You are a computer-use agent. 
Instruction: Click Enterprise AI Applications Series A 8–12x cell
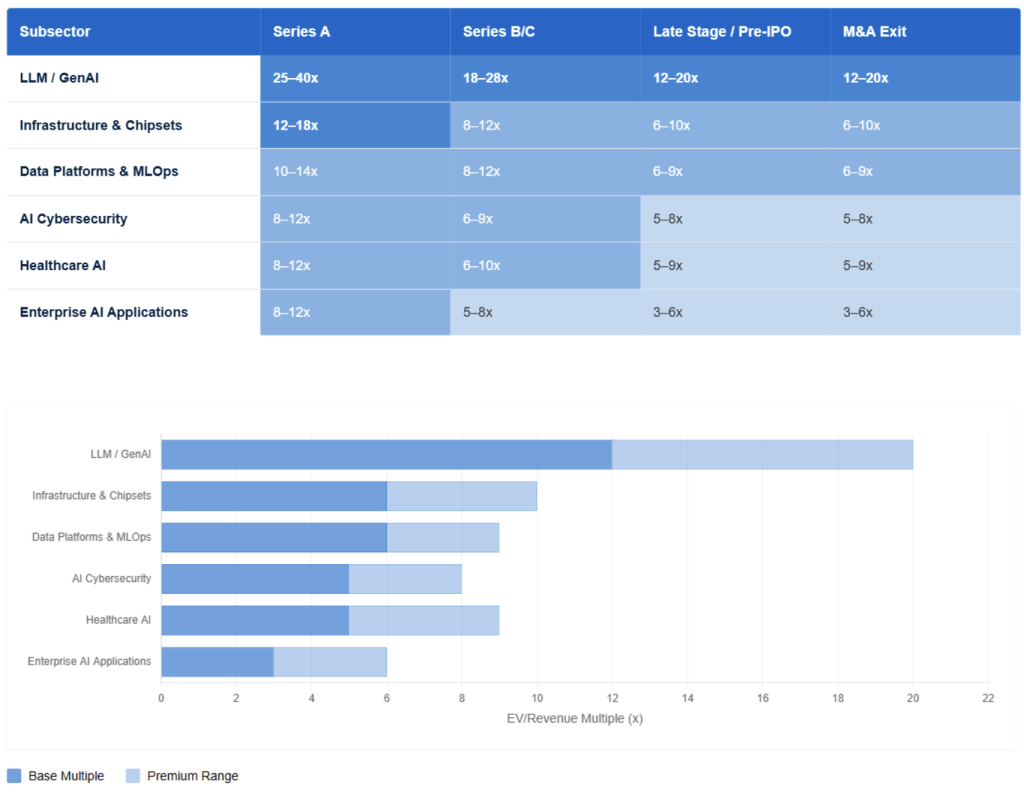355,312
